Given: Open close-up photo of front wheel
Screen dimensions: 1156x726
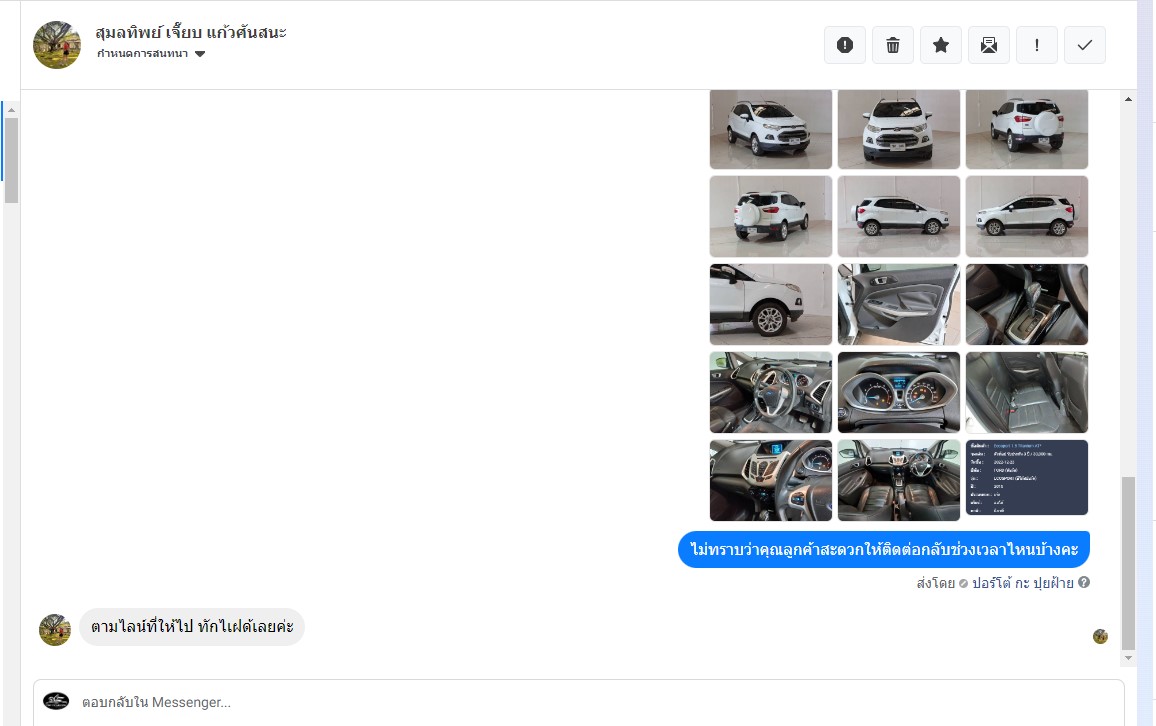Looking at the screenshot, I should point(770,304).
